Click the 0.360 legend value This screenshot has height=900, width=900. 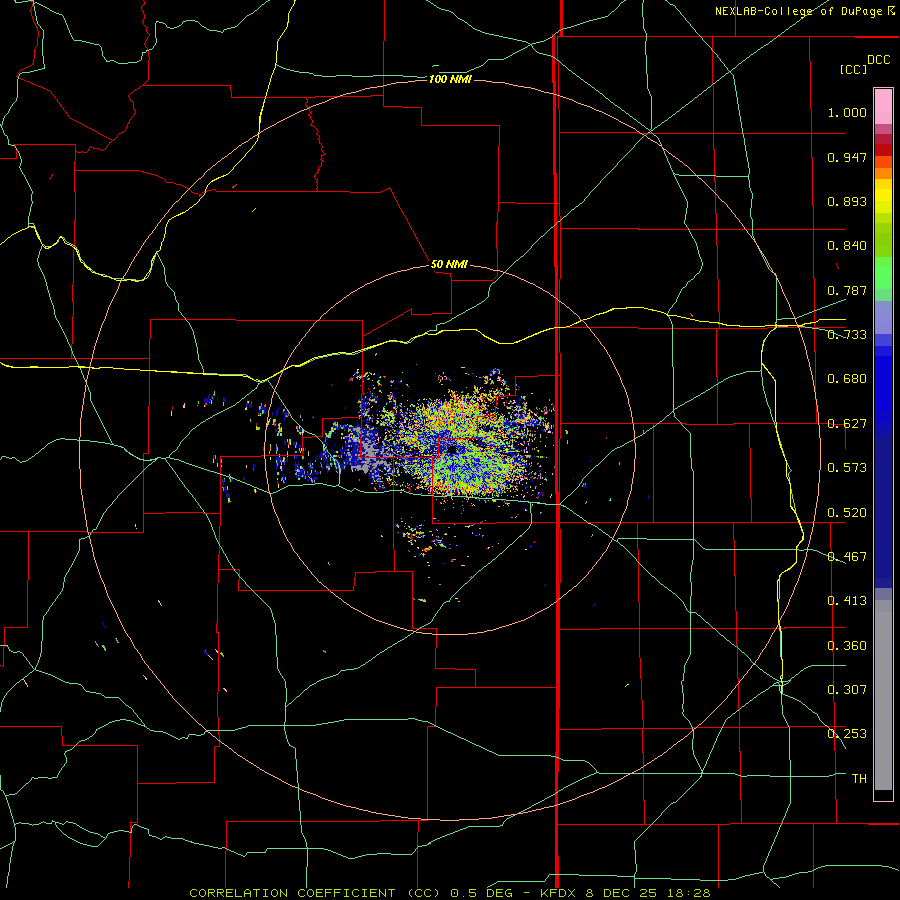coord(847,646)
